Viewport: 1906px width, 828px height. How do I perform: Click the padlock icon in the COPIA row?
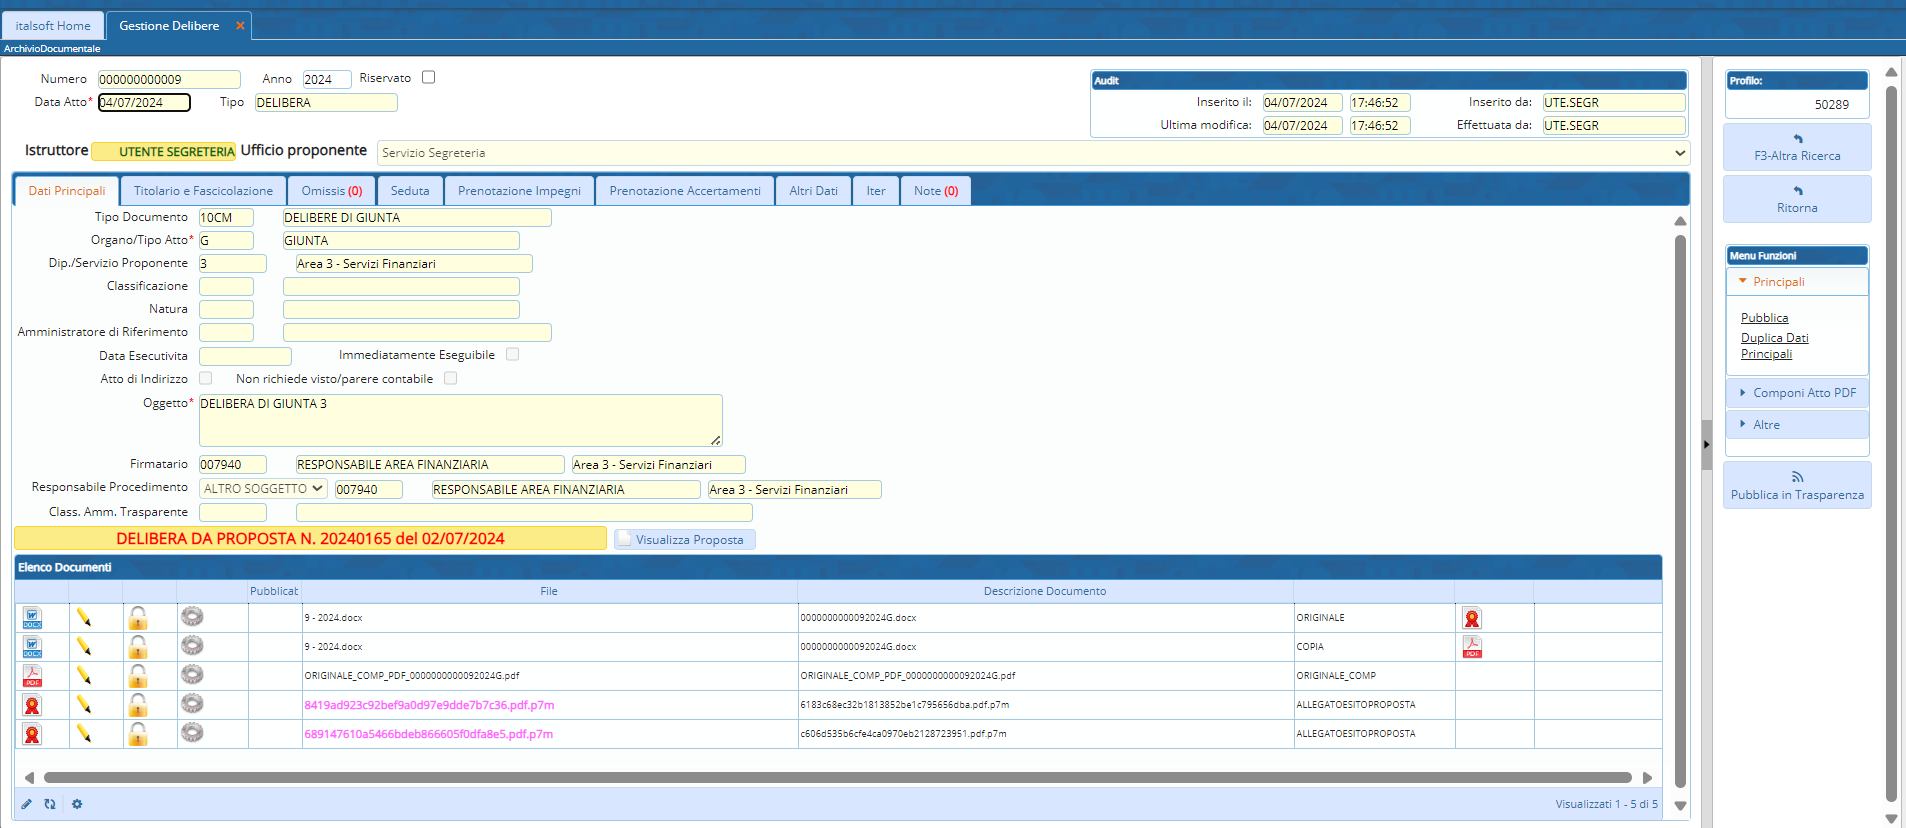coord(138,647)
